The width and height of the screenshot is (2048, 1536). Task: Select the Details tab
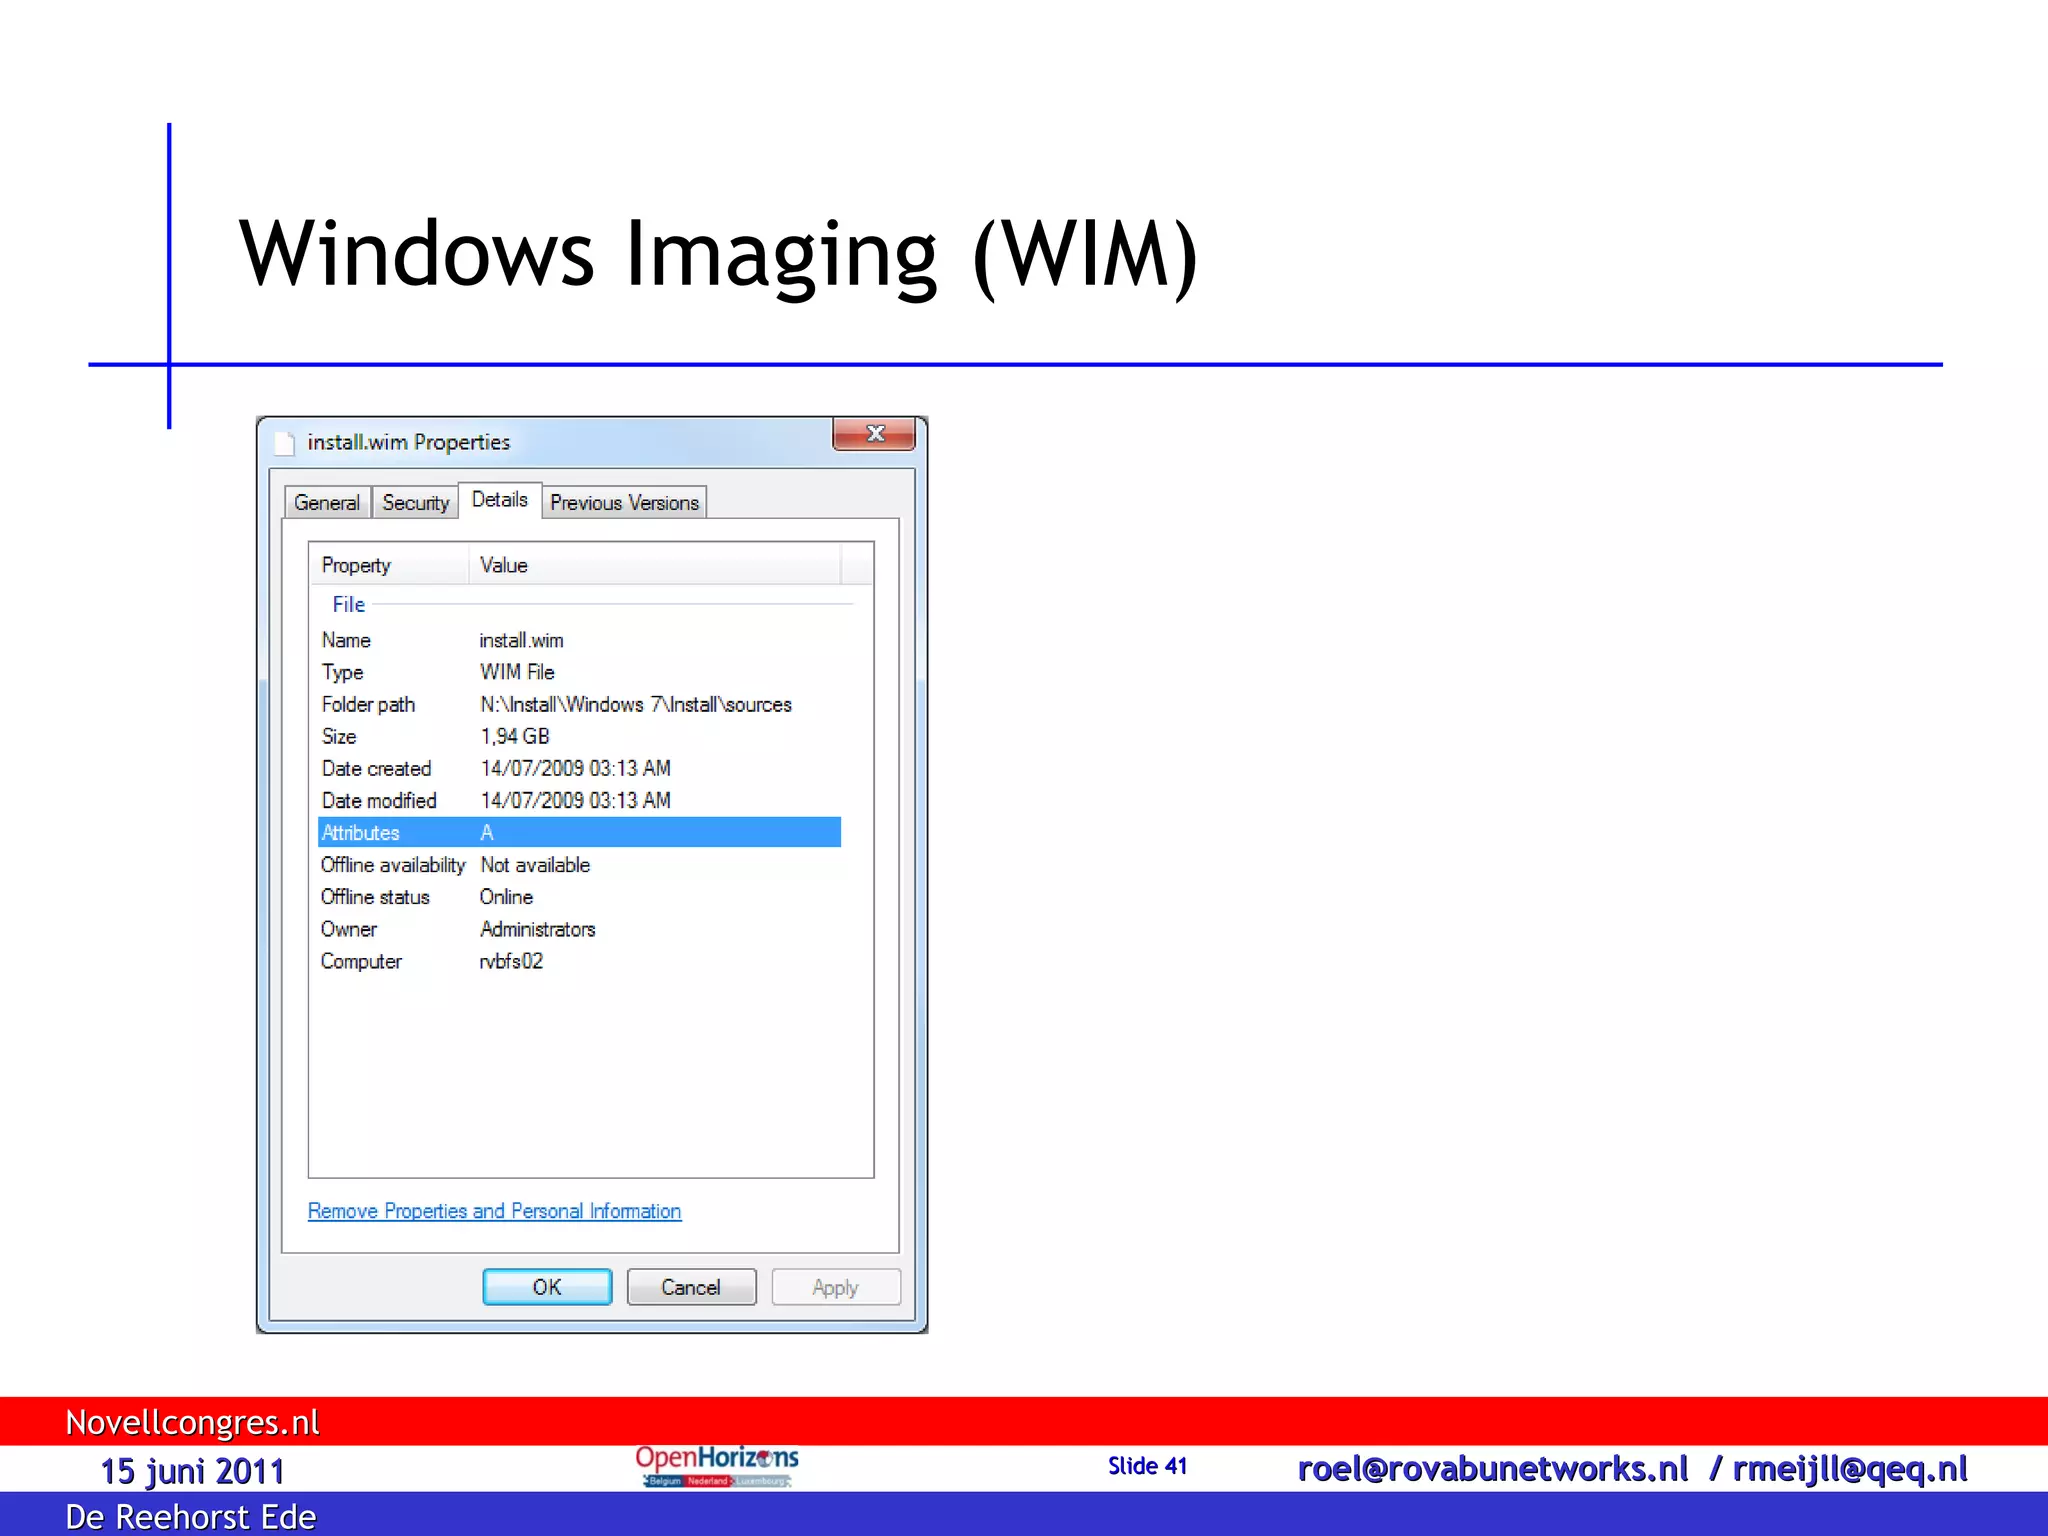coord(500,500)
